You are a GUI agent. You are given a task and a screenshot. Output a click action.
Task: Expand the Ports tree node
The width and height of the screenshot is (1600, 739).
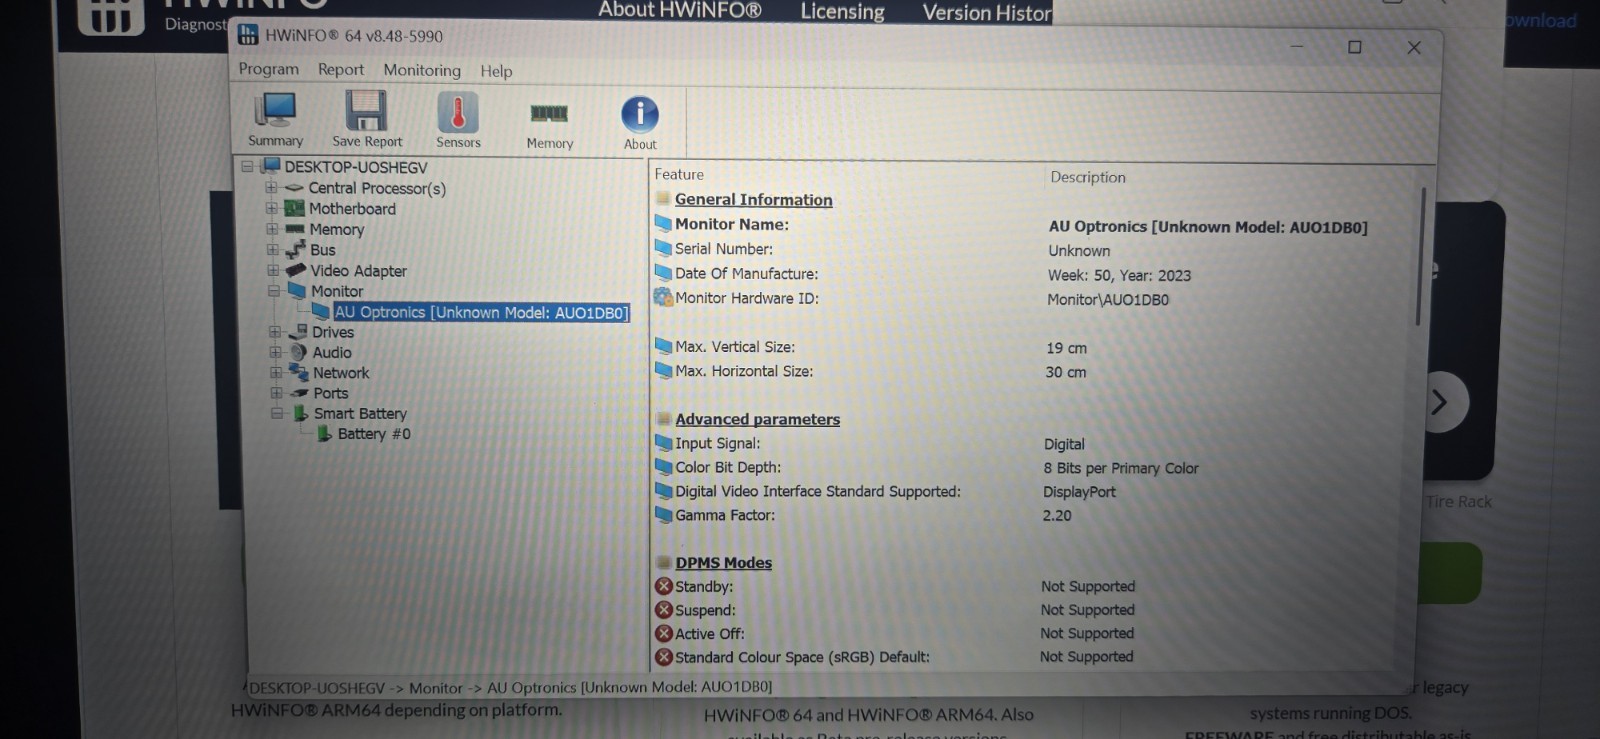point(276,393)
